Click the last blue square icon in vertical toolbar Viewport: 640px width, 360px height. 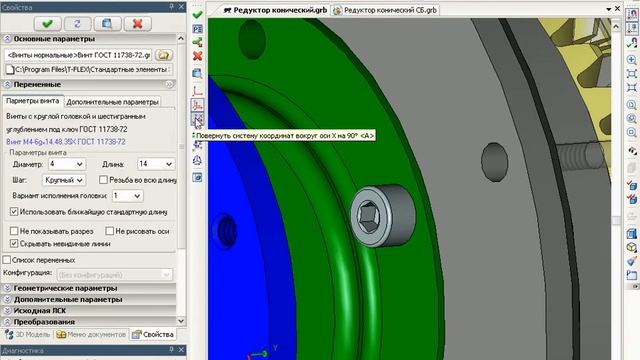pyautogui.click(x=198, y=178)
